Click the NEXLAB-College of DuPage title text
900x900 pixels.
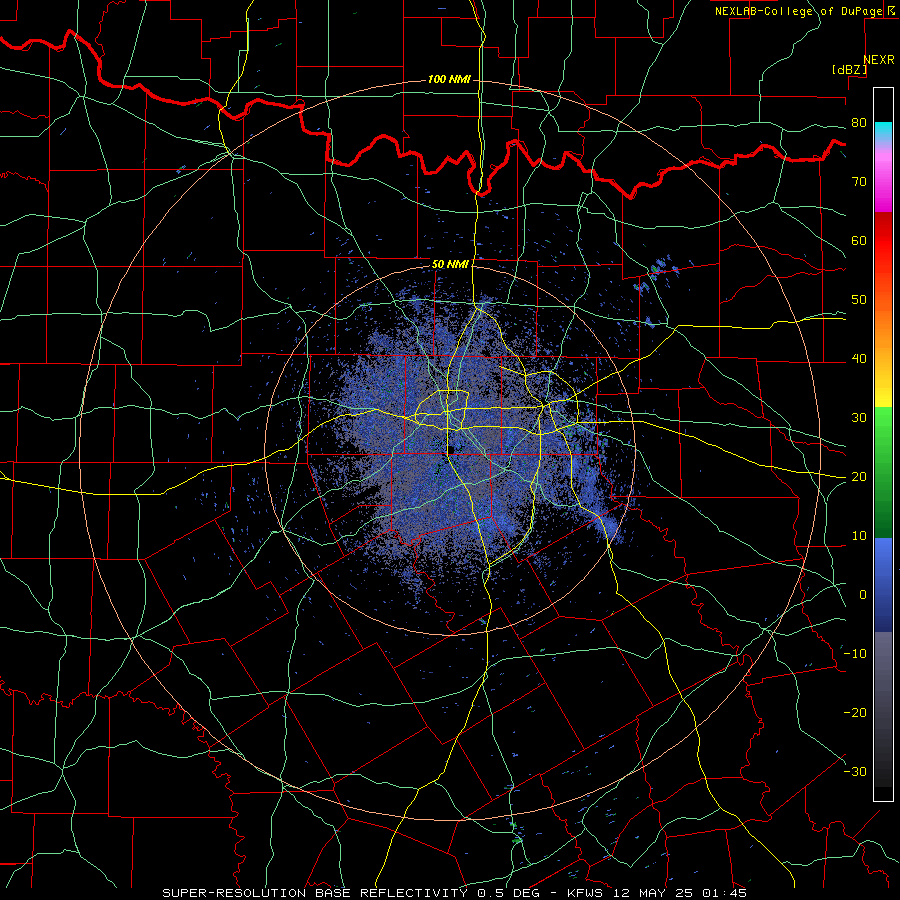pyautogui.click(x=797, y=11)
